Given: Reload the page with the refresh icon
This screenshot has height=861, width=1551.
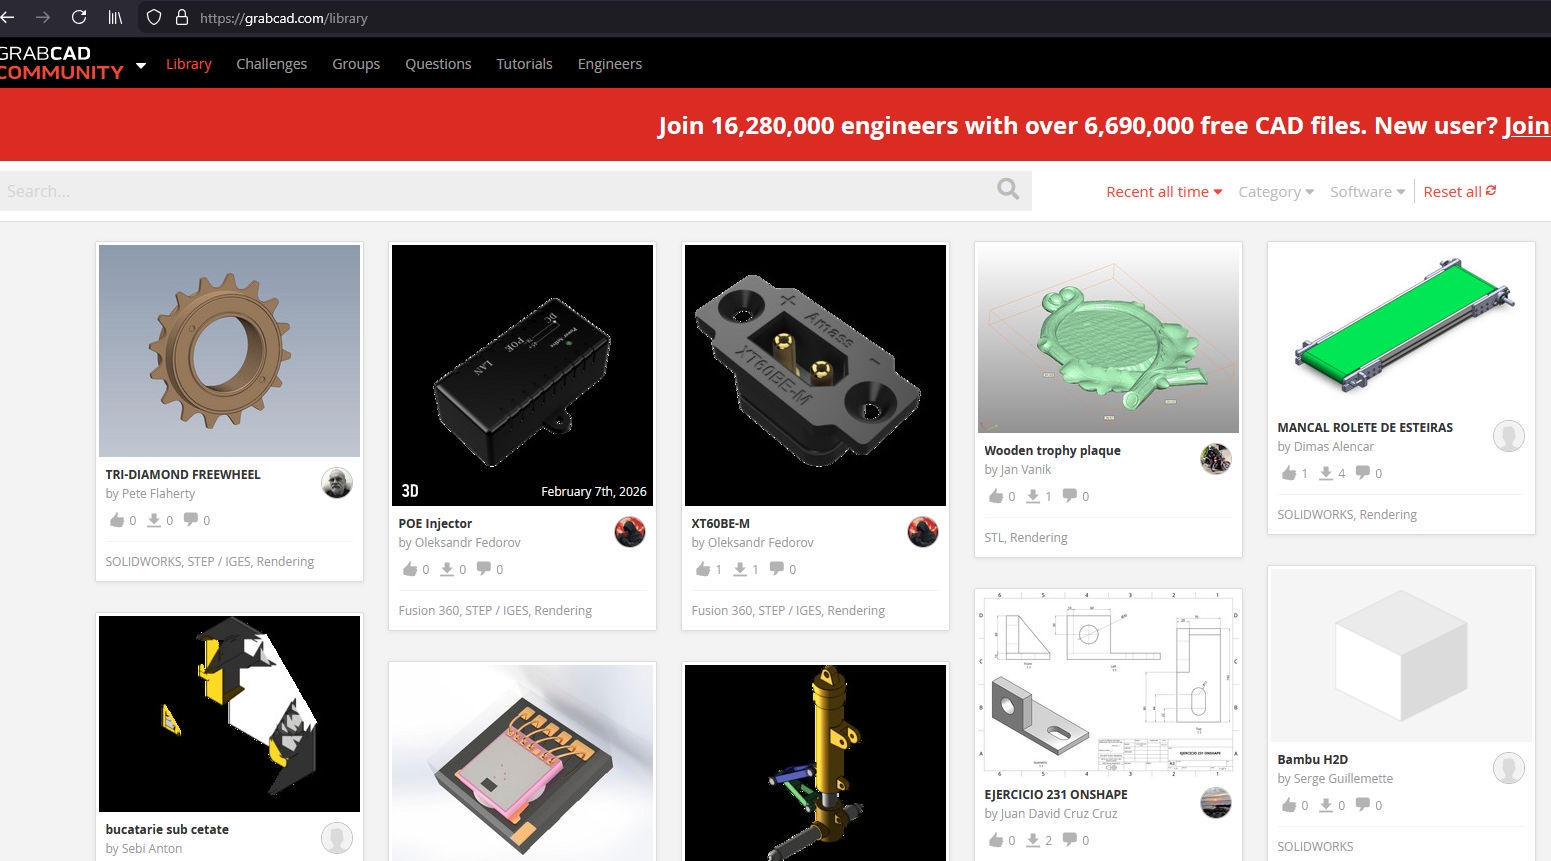Looking at the screenshot, I should [x=79, y=17].
